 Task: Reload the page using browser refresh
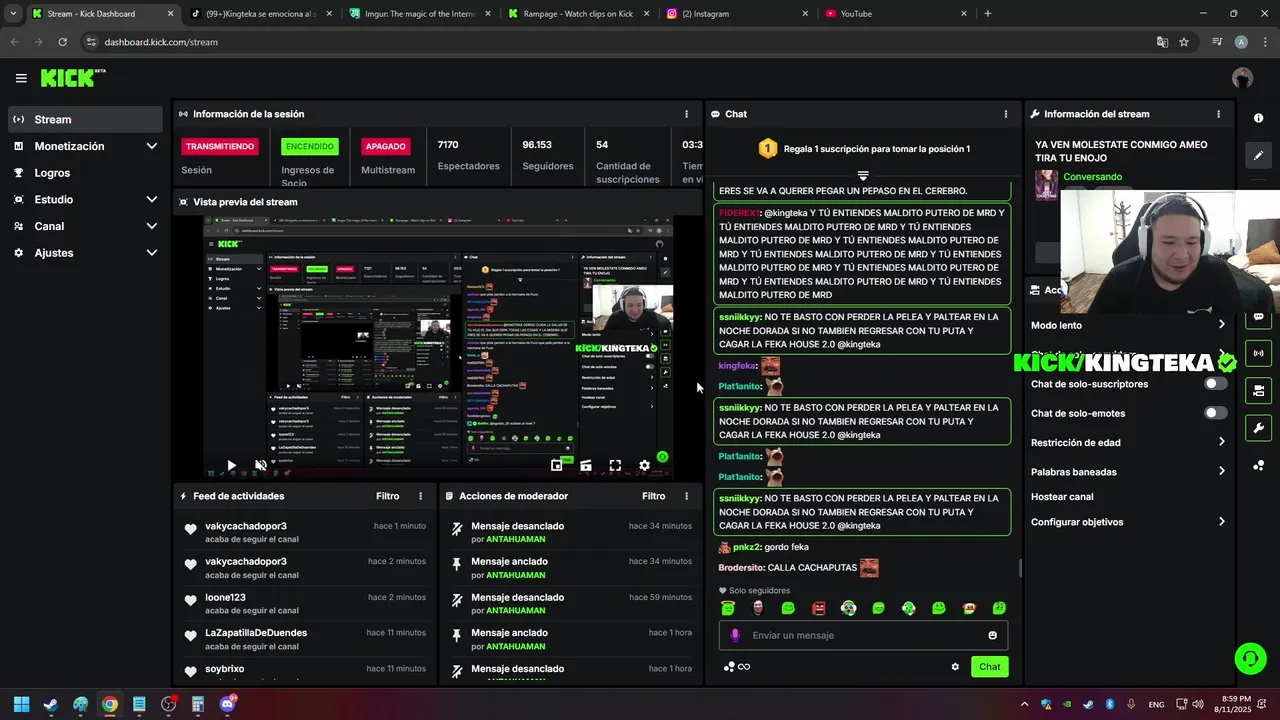point(62,42)
